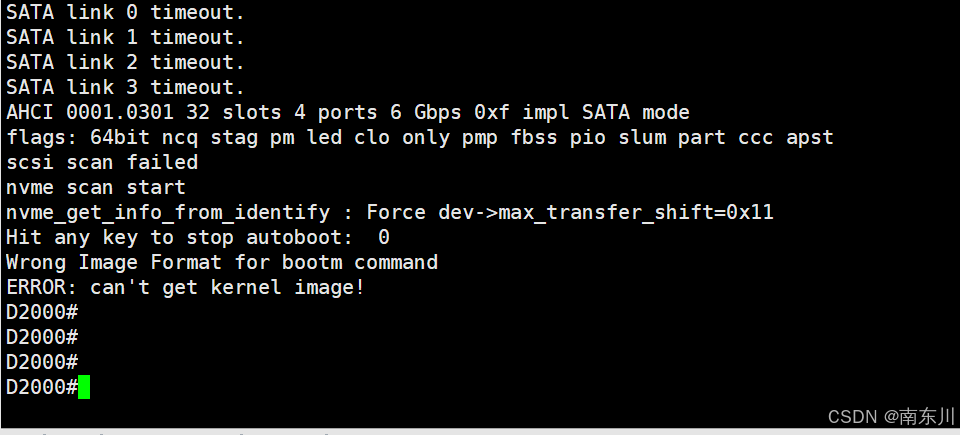Click the "SATA link 3 timeout." line
960x435 pixels.
125,88
